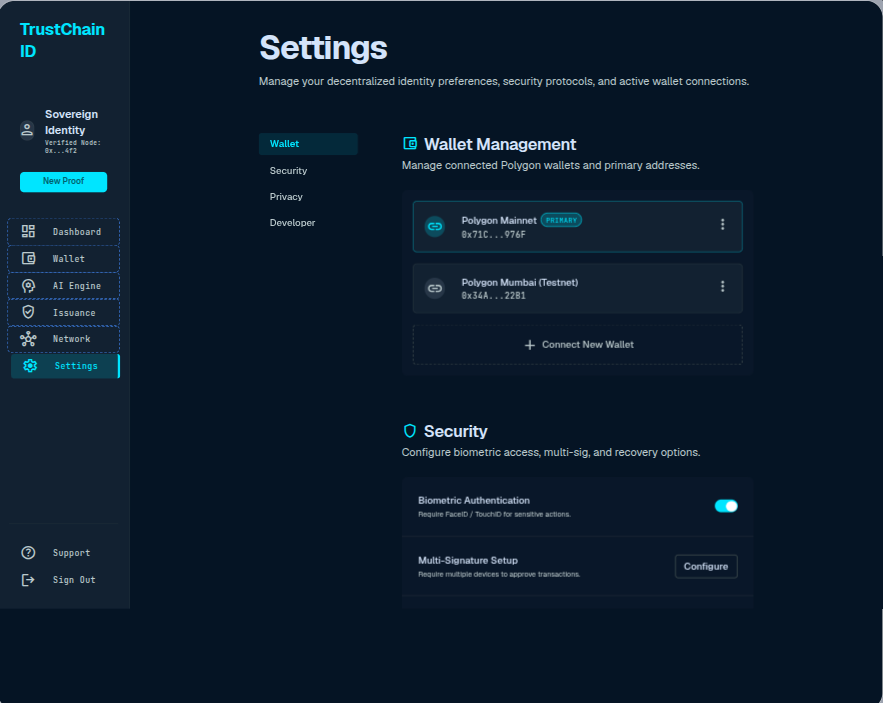Click the address 0x71C...976F
This screenshot has width=883, height=703.
coord(493,234)
